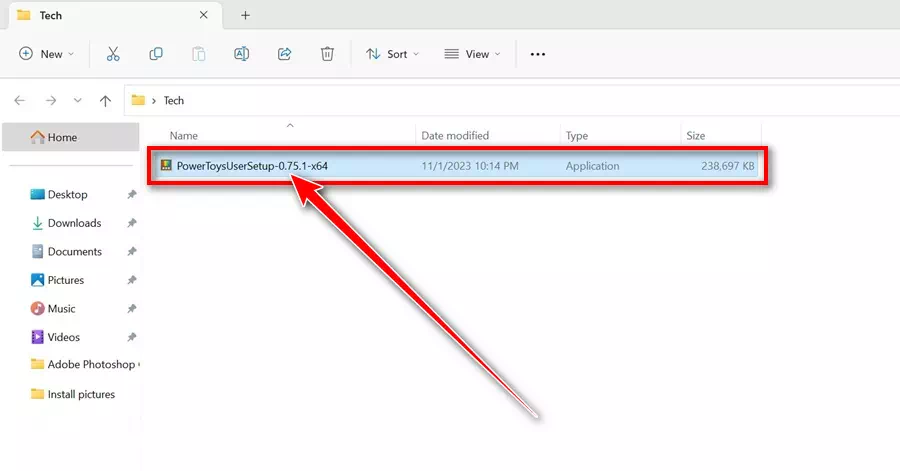Unpin Videos using its pin icon
Viewport: 900px width, 471px height.
131,337
